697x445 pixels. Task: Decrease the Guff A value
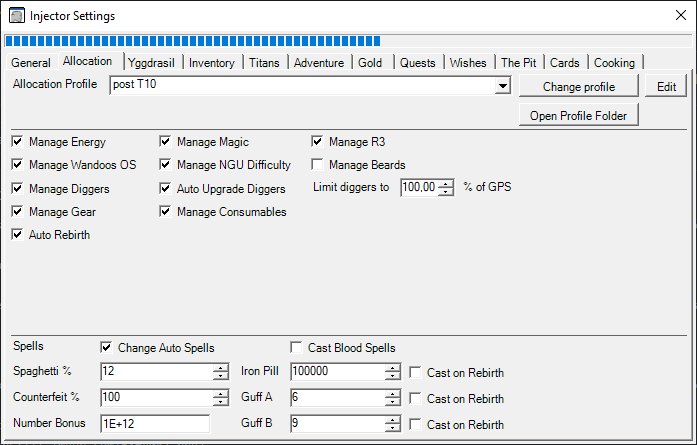click(x=393, y=401)
